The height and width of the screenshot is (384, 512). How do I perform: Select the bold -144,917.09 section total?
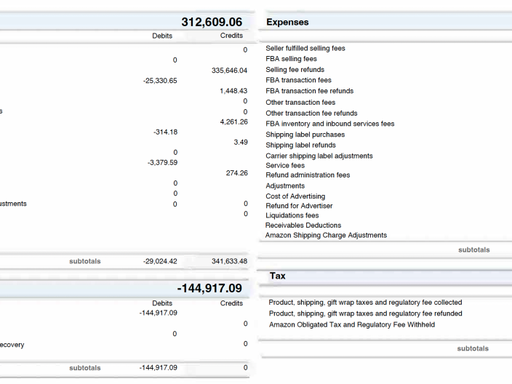pos(209,288)
